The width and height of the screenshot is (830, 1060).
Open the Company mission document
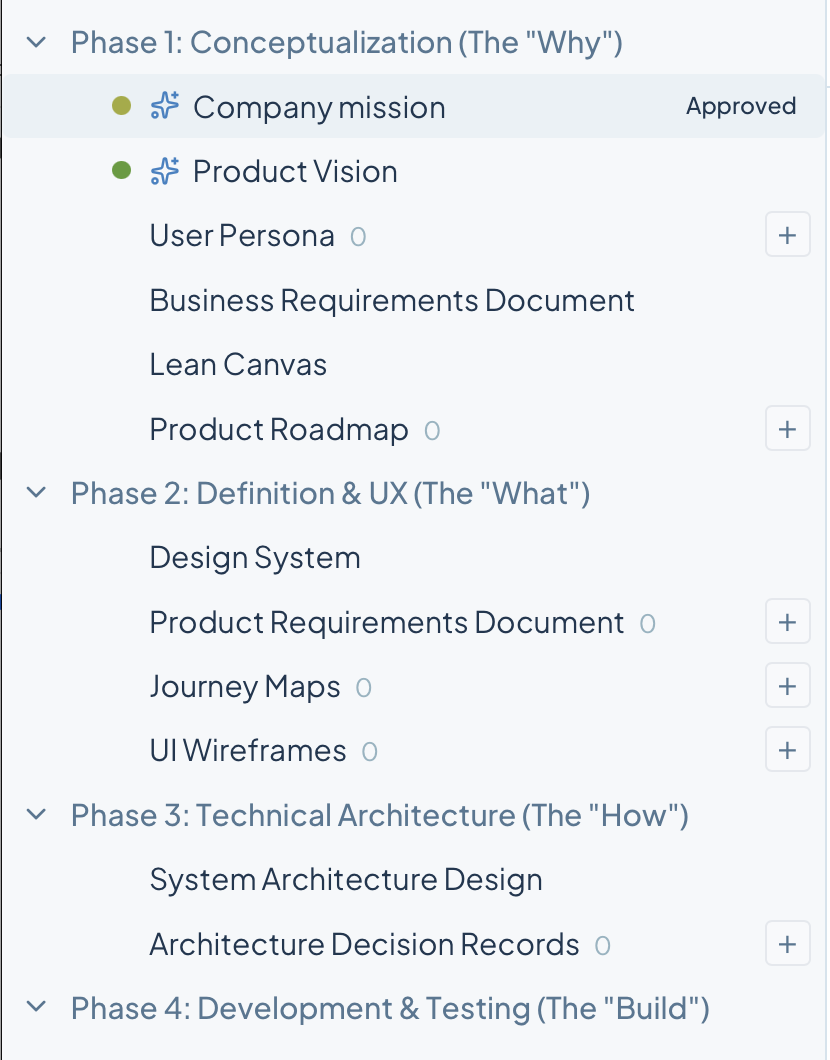point(319,107)
